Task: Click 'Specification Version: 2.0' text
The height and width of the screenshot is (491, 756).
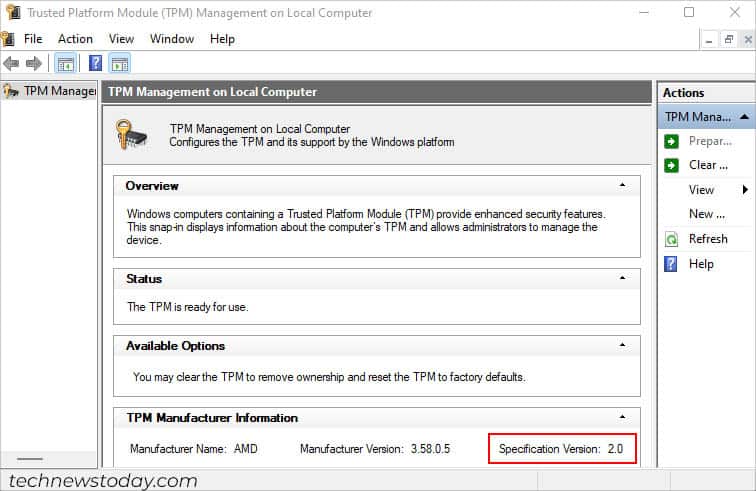Action: [x=561, y=449]
